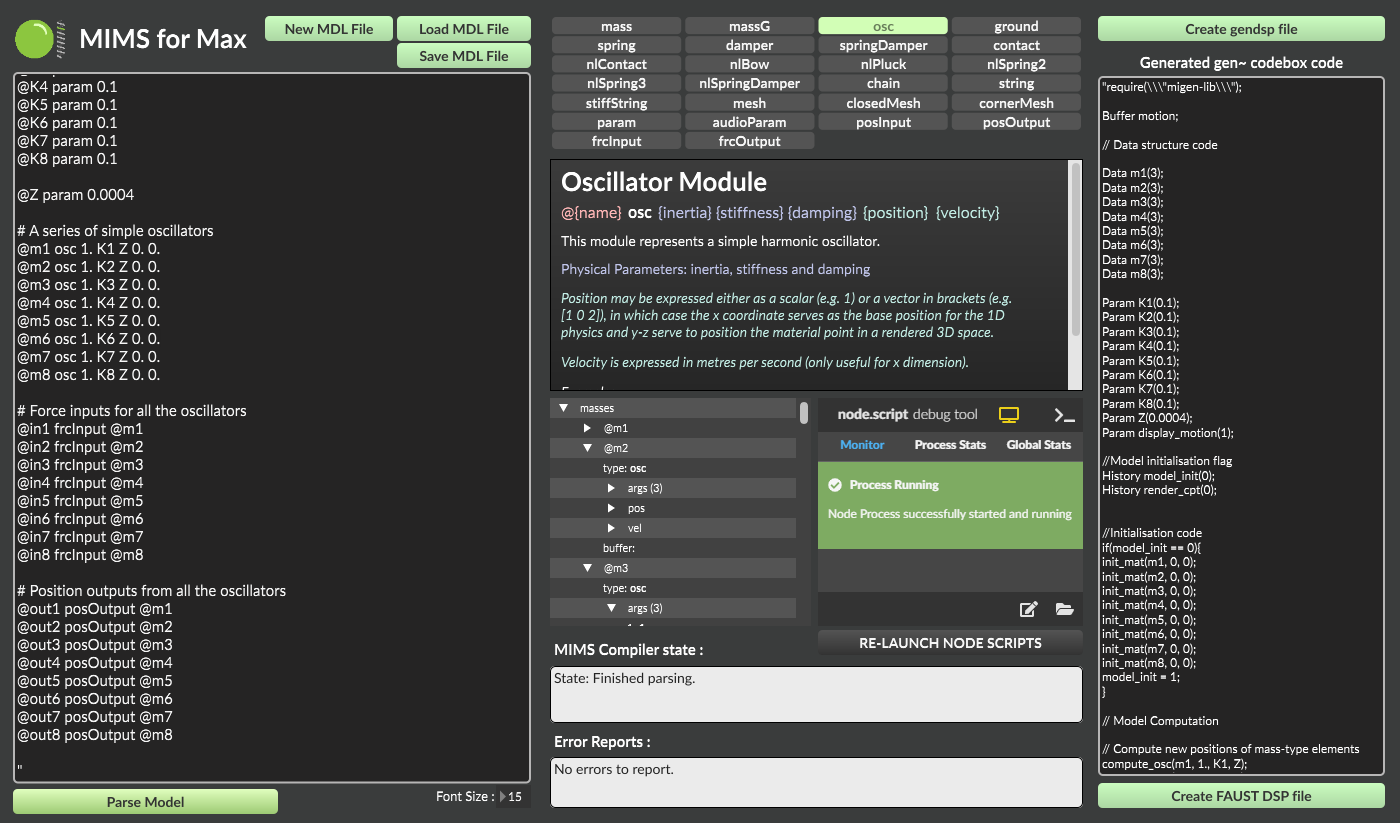Select the nlBow module button

pyautogui.click(x=749, y=64)
